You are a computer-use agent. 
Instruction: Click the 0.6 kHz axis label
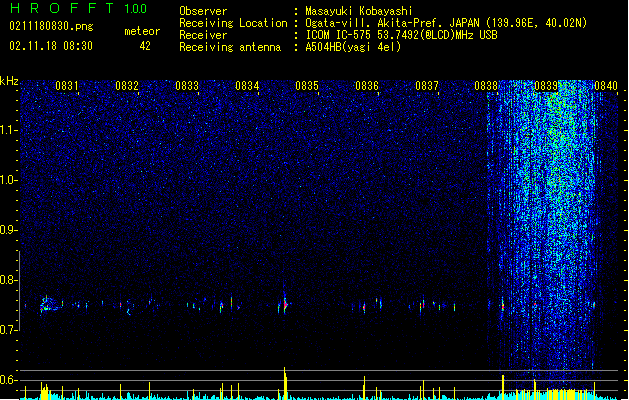(x=9, y=380)
